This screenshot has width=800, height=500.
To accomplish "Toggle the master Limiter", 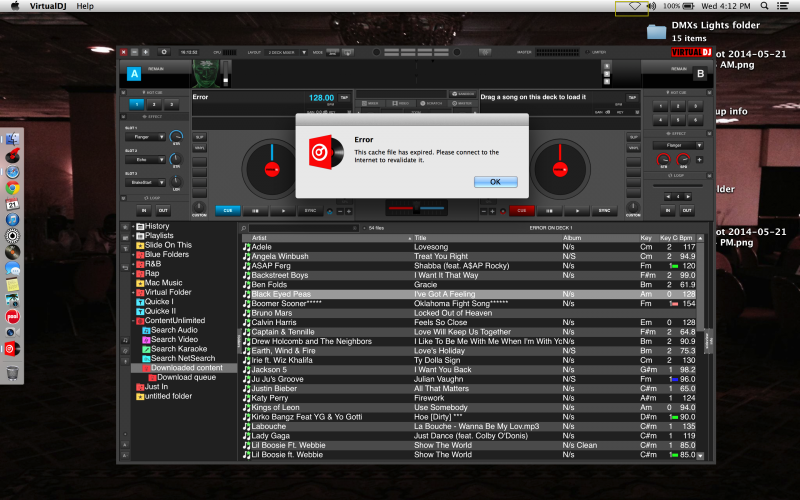I will [x=596, y=52].
